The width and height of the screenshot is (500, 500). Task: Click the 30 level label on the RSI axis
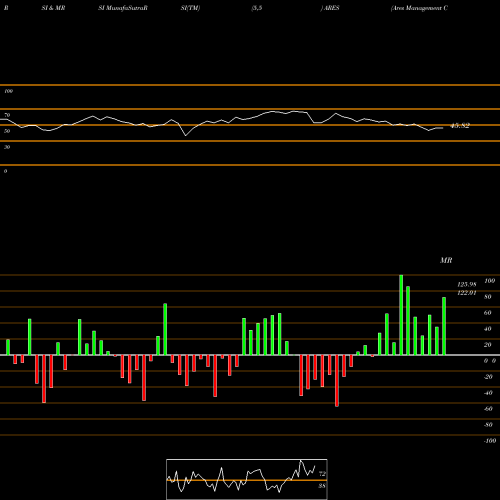[x=7, y=147]
